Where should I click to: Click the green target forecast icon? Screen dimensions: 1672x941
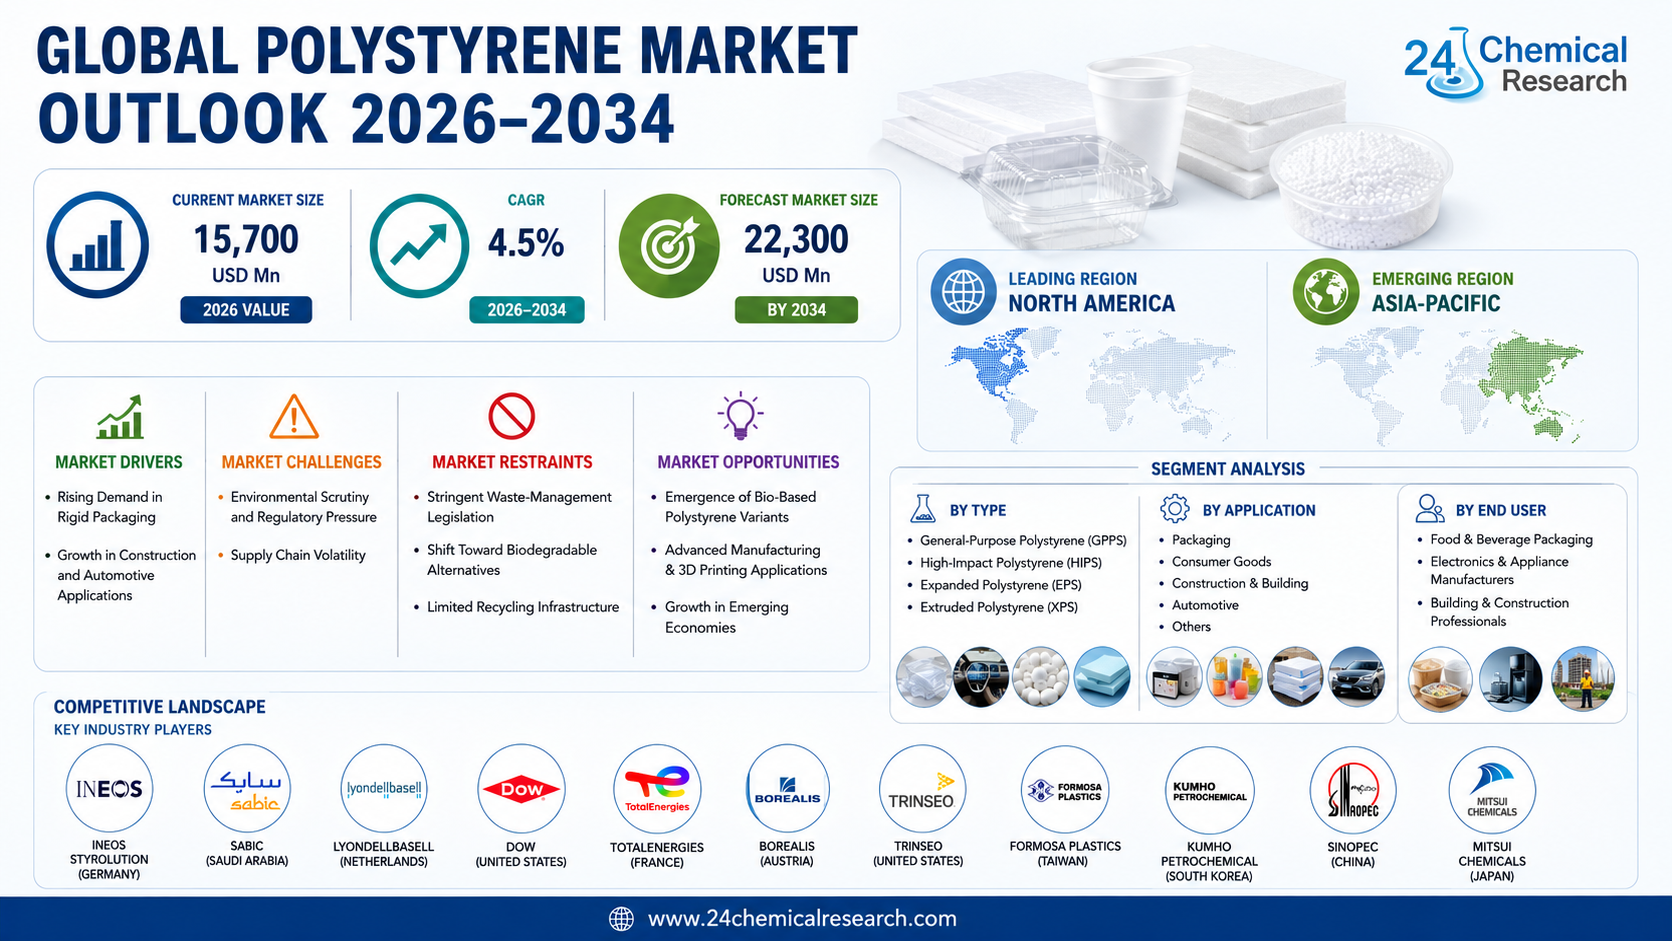click(x=669, y=246)
